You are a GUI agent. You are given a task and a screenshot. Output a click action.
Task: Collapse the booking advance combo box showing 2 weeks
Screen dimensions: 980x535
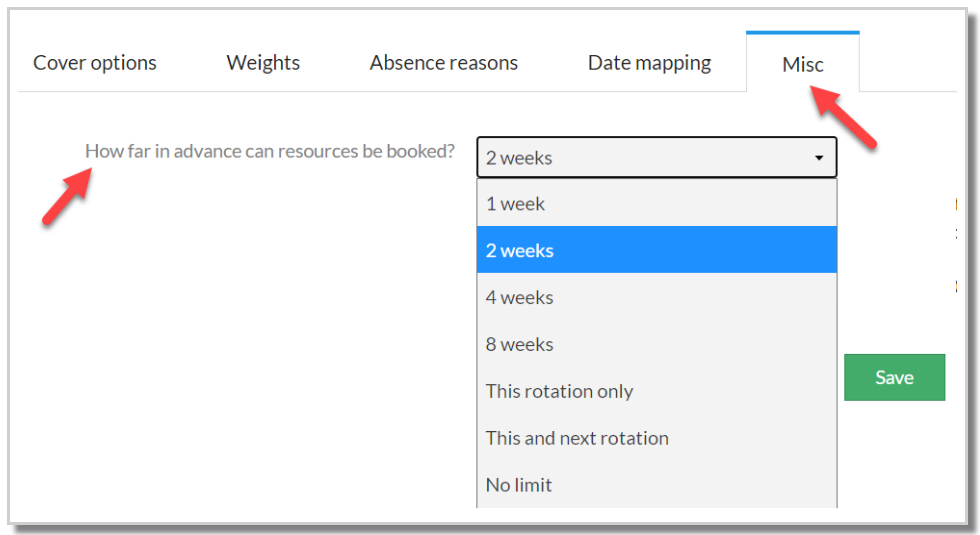pos(656,158)
